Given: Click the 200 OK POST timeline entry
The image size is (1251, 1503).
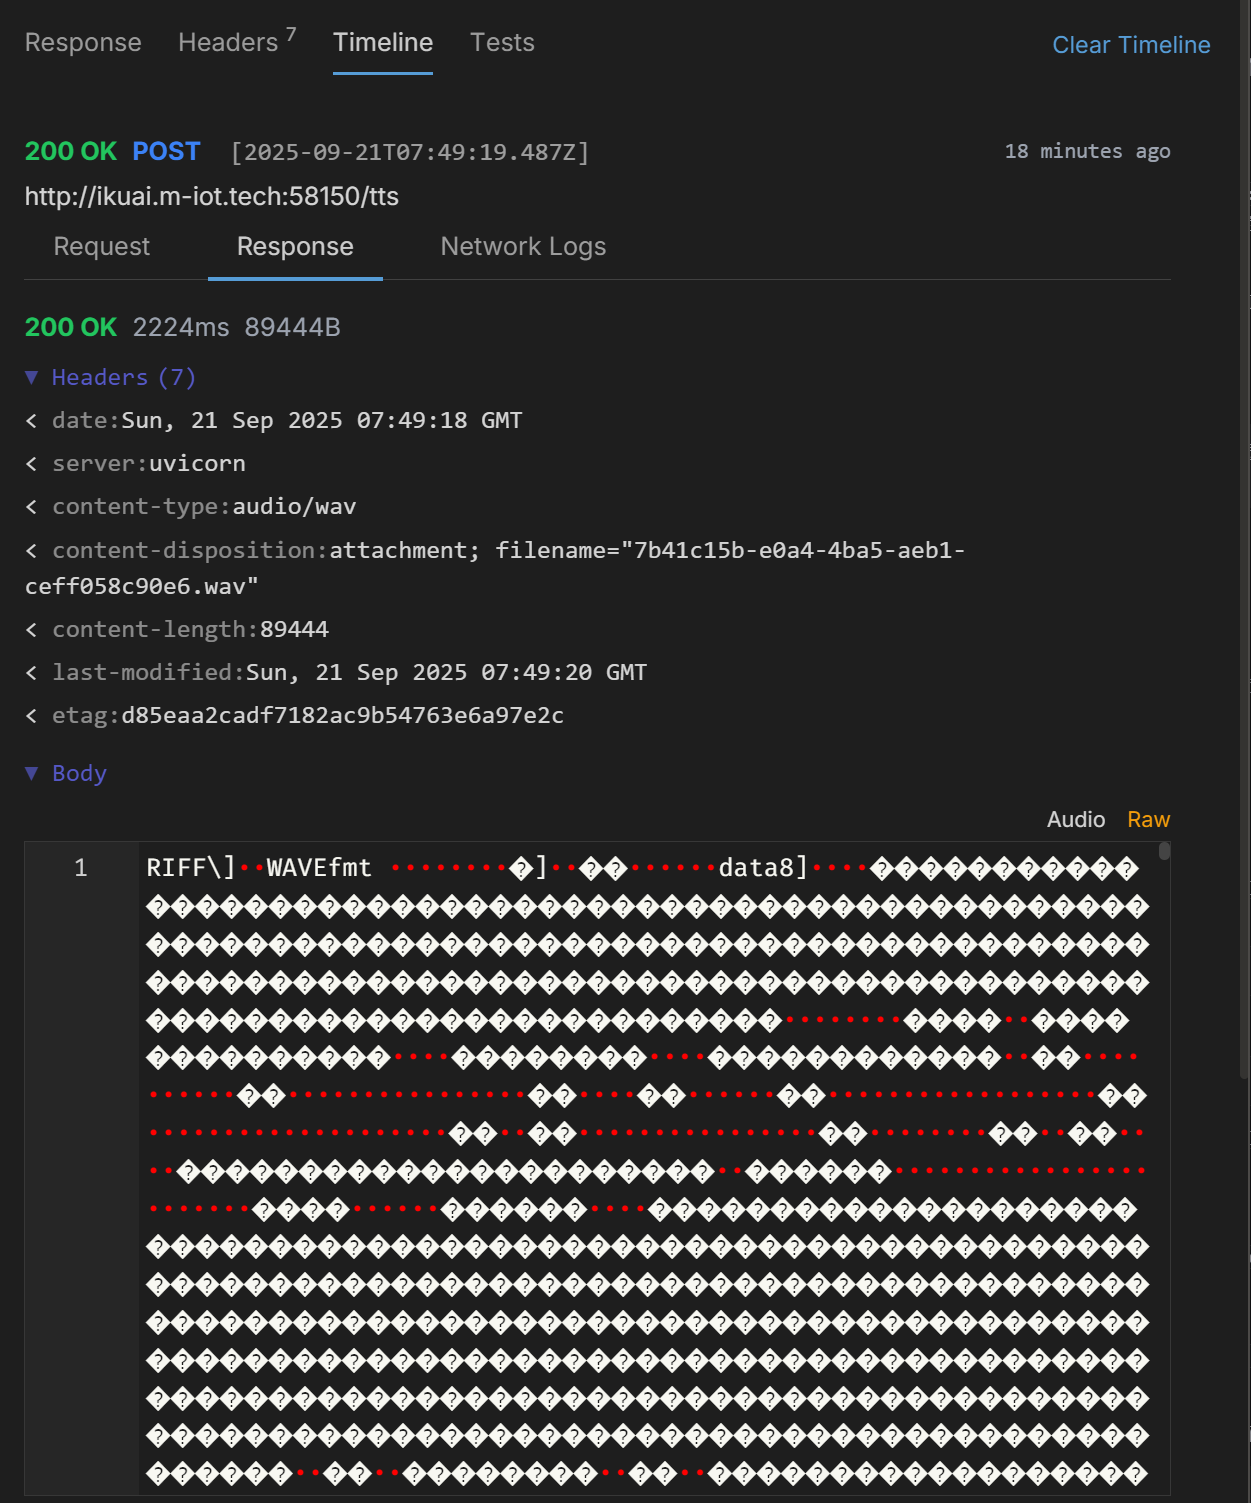Looking at the screenshot, I should point(112,151).
